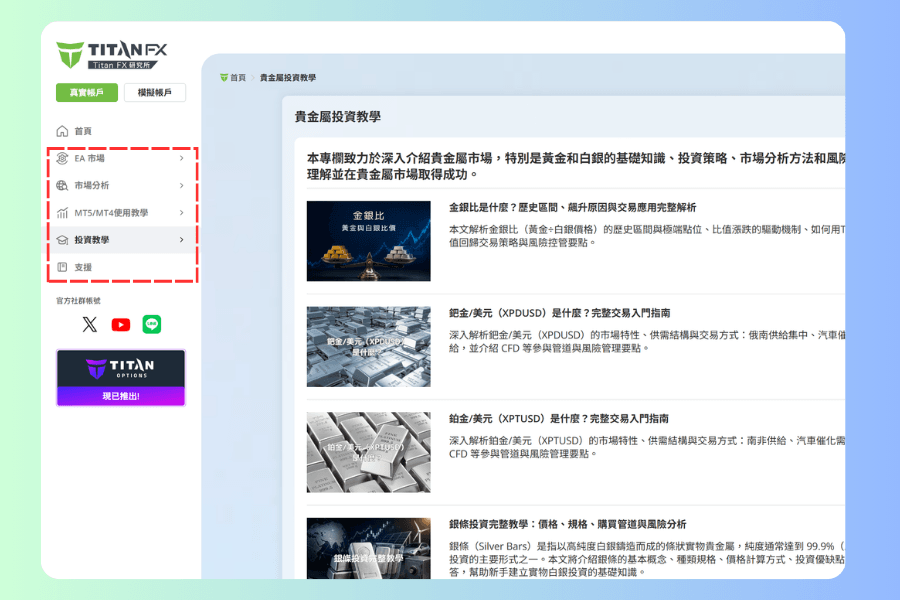Click the breadcrumb Titan shield icon
Image resolution: width=900 pixels, height=600 pixels.
coord(224,78)
